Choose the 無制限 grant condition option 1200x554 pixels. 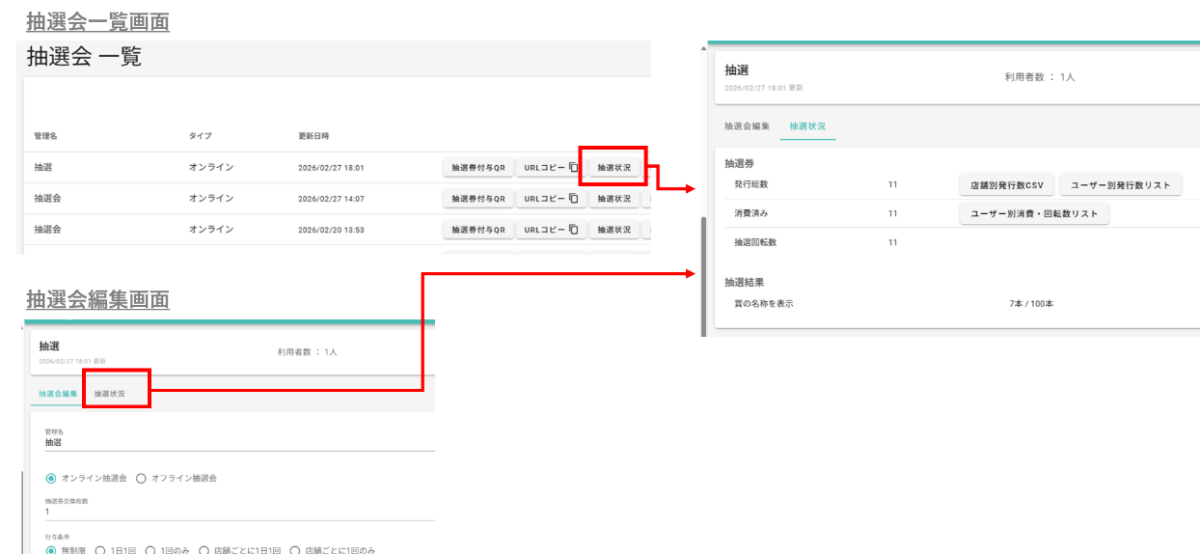(51, 550)
